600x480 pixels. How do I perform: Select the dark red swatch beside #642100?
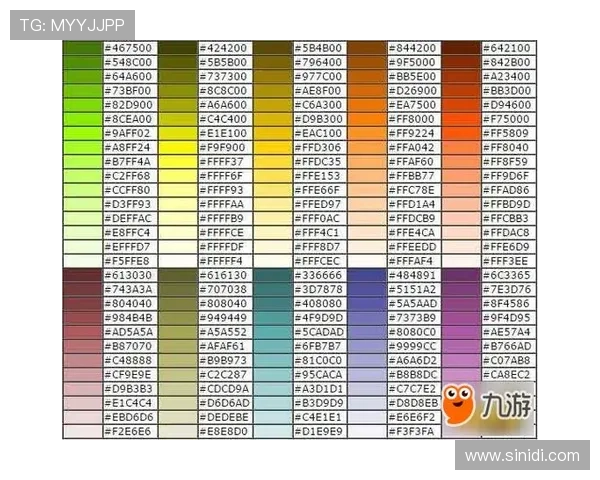[461, 48]
